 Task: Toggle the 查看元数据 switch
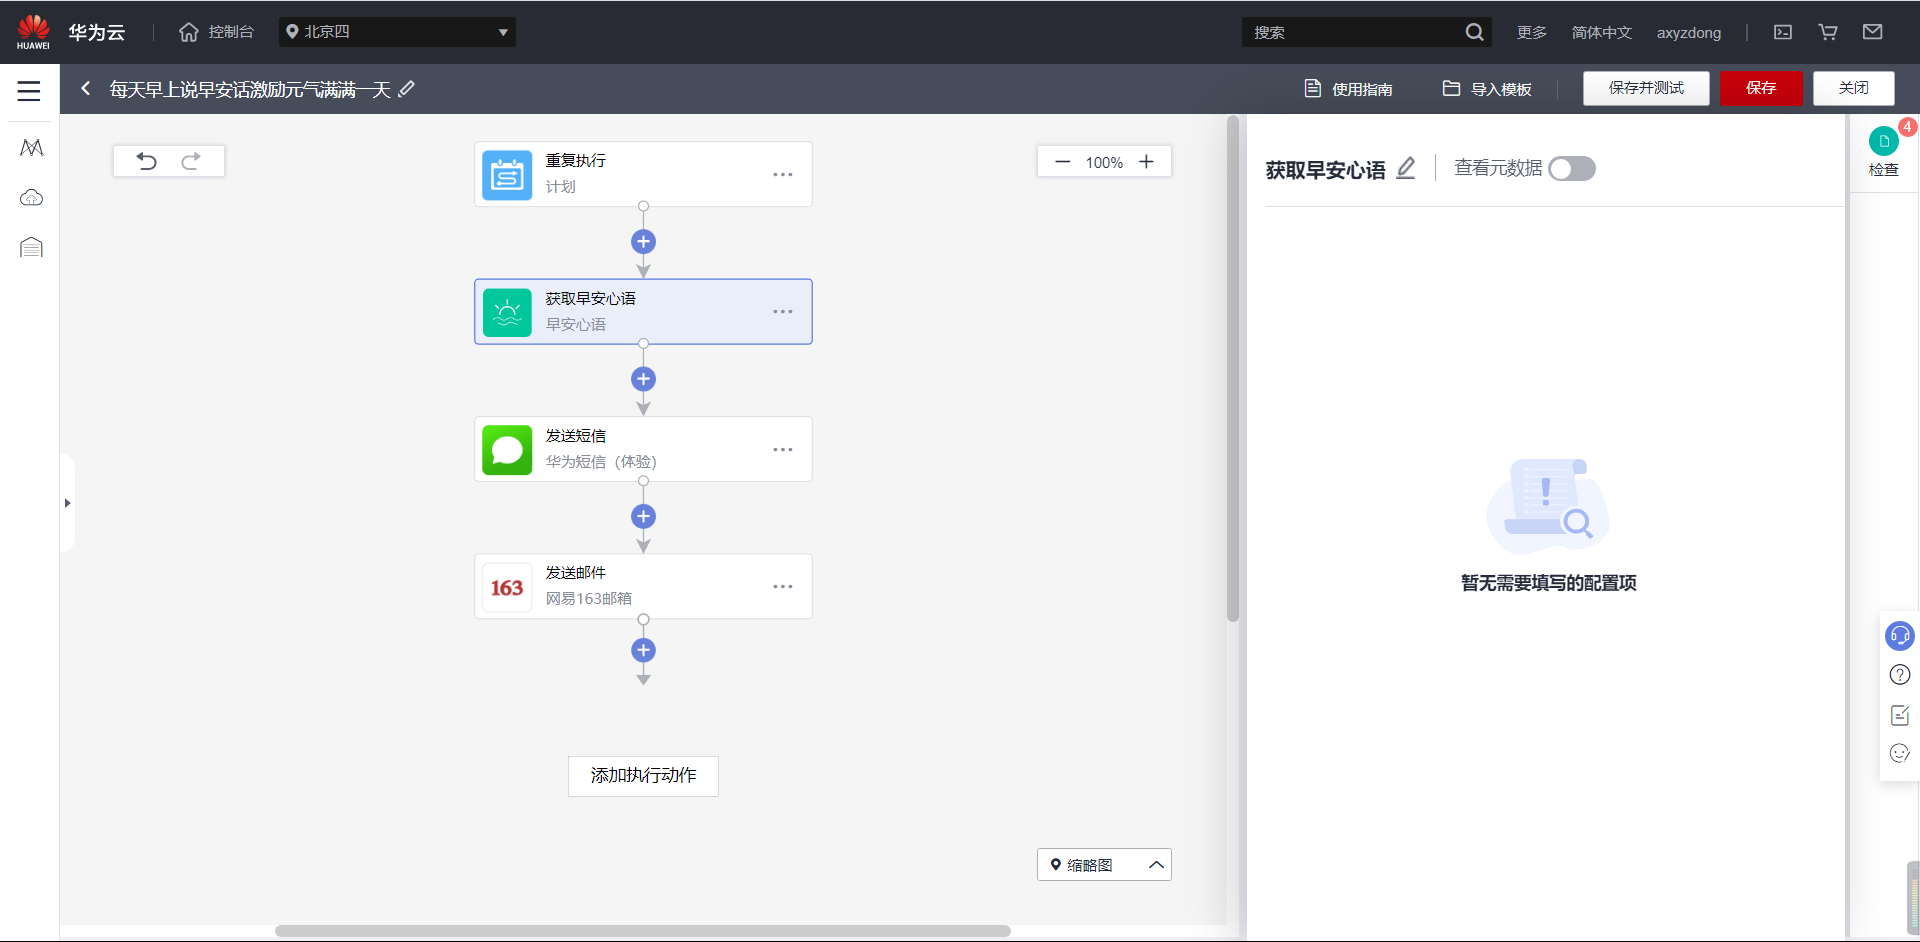tap(1572, 169)
